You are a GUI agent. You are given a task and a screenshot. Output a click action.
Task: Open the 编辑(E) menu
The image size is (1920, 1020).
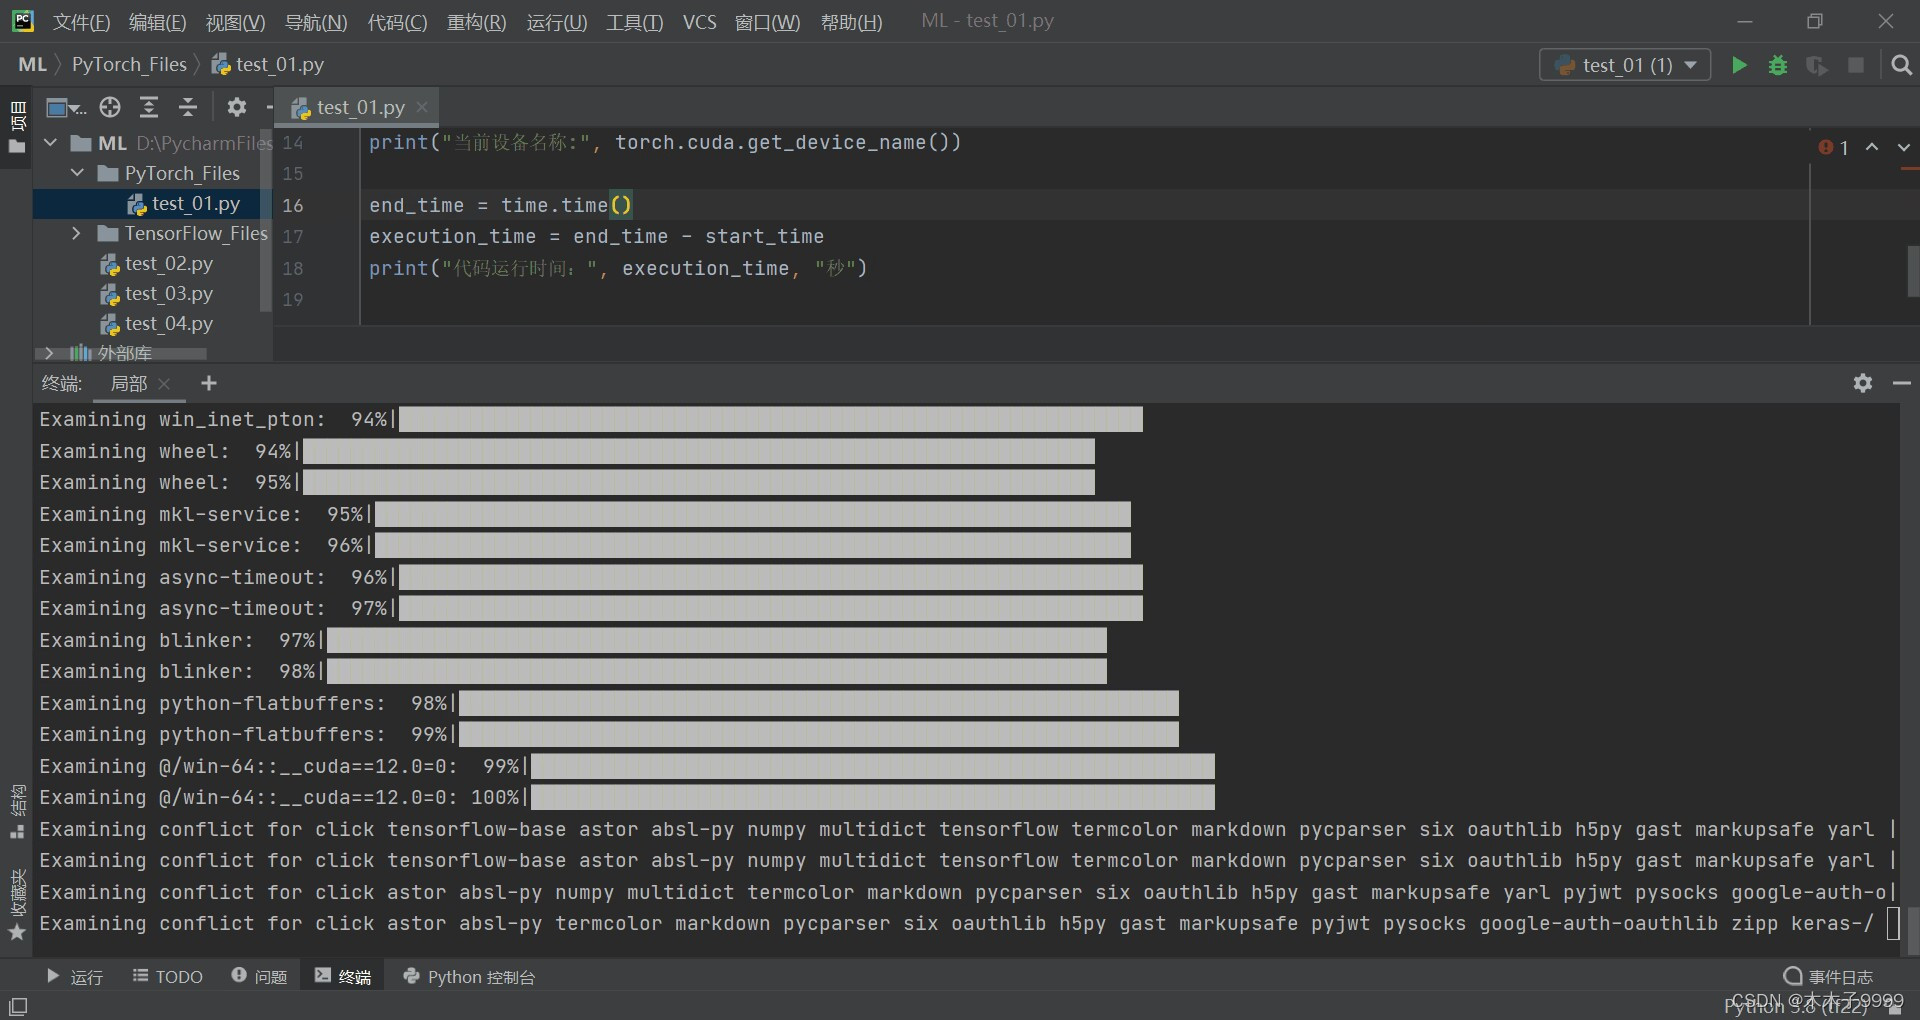[157, 22]
